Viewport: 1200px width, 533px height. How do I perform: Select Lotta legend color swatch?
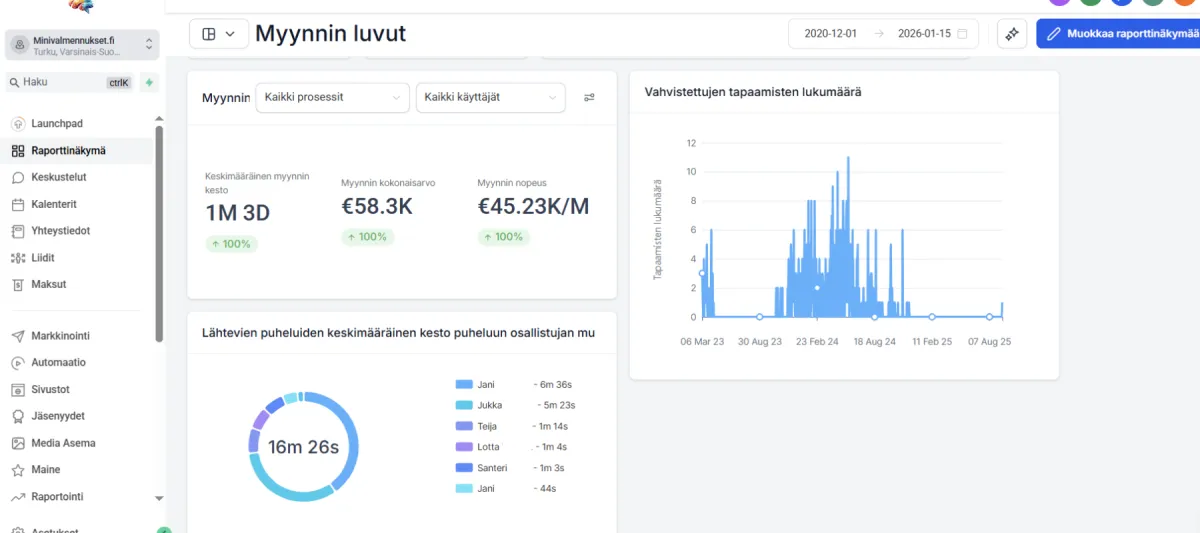[463, 447]
